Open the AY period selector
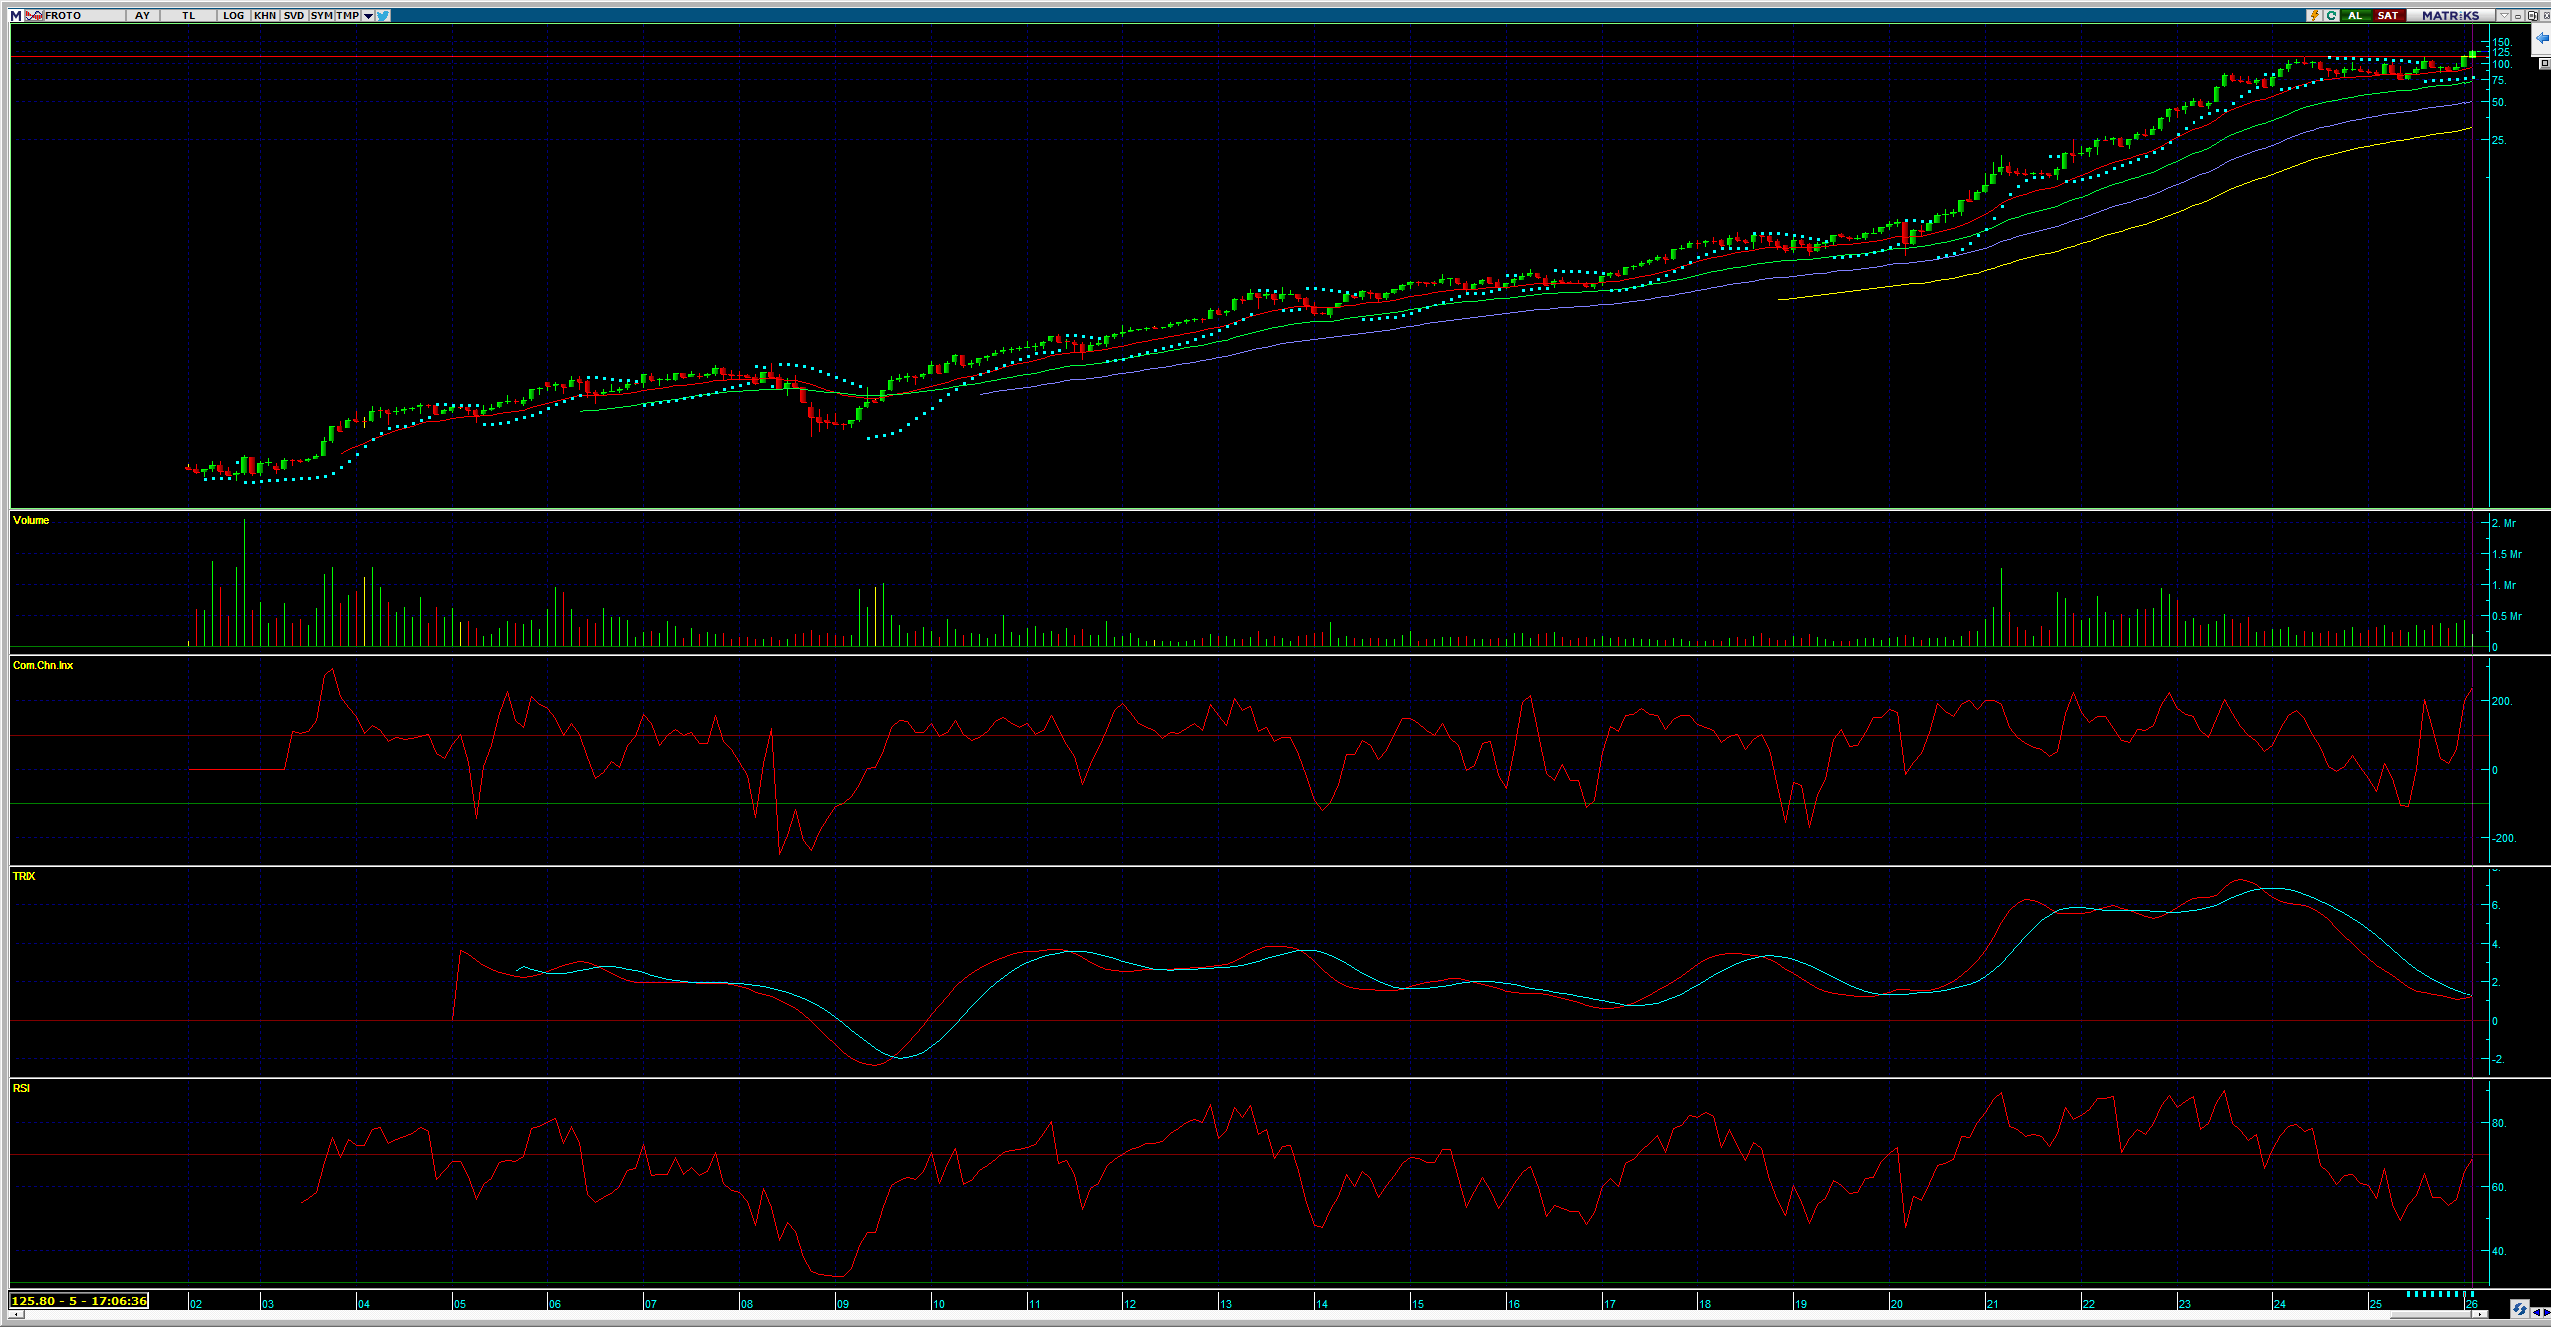 (x=142, y=16)
